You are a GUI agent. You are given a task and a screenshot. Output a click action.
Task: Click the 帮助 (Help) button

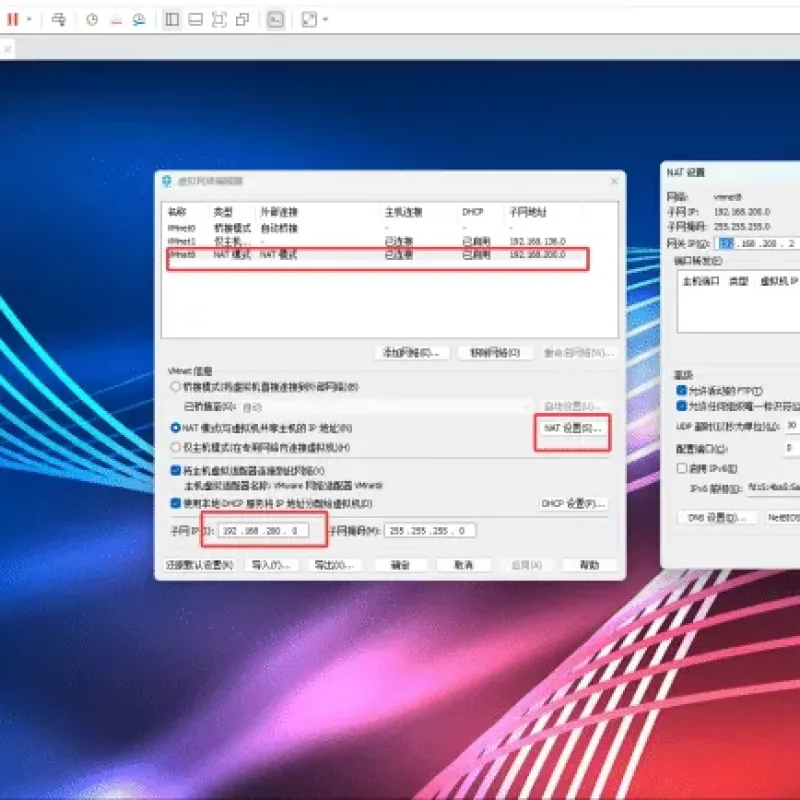tap(589, 565)
